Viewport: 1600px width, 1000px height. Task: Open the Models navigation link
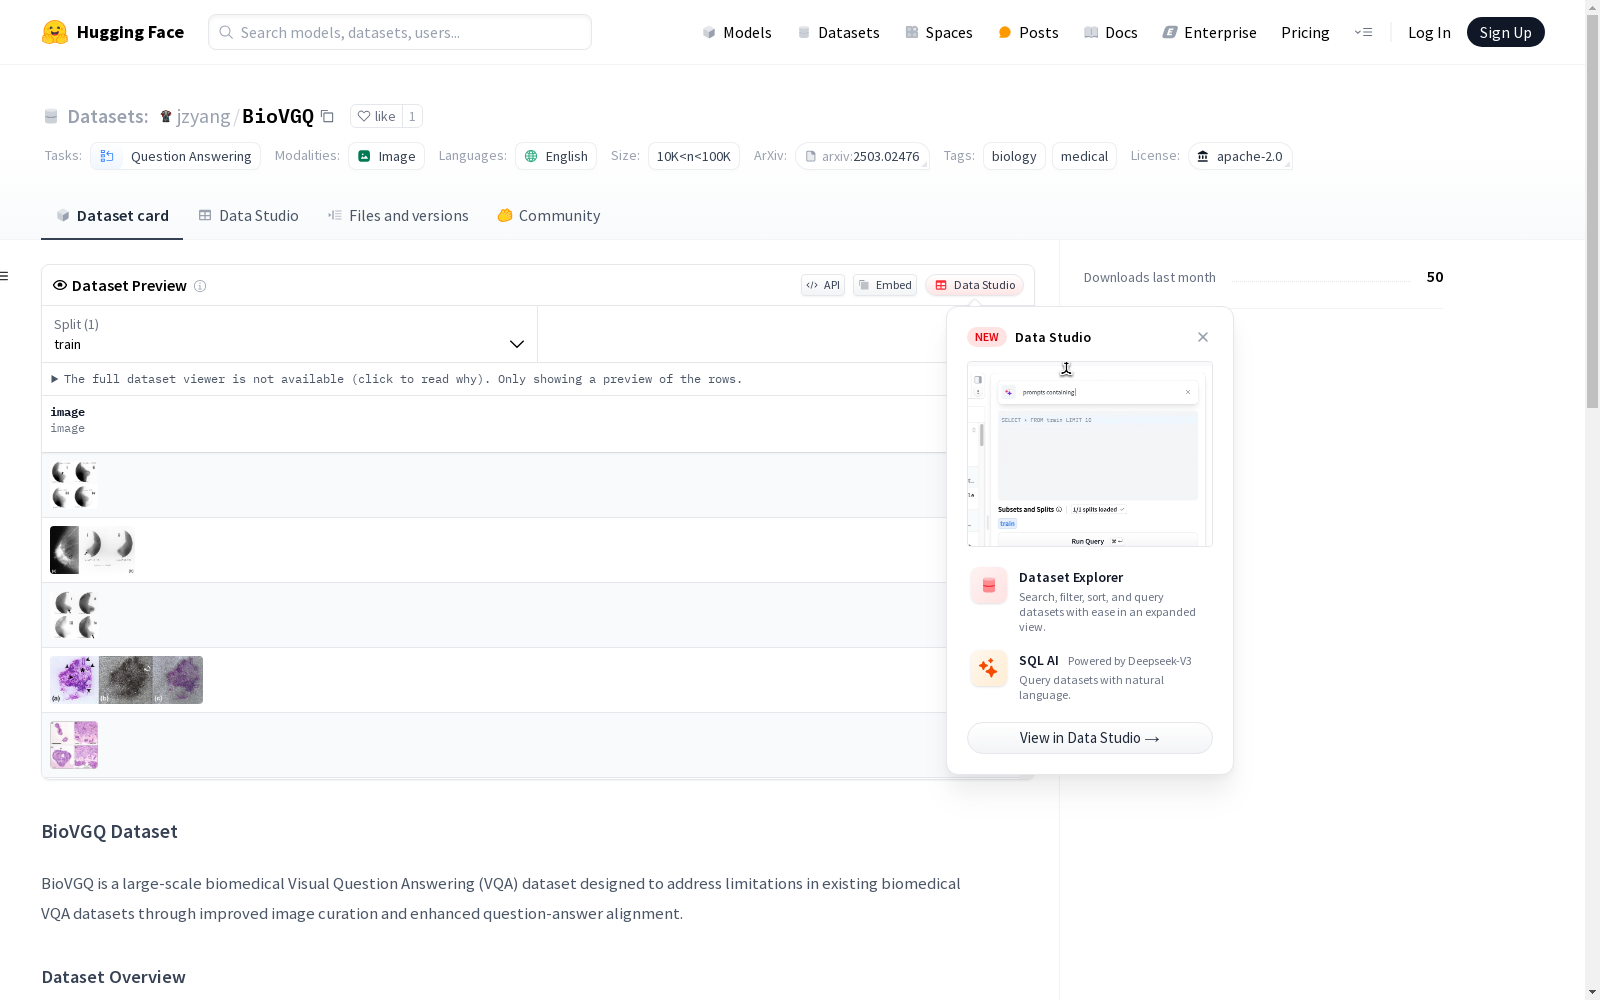pyautogui.click(x=737, y=32)
